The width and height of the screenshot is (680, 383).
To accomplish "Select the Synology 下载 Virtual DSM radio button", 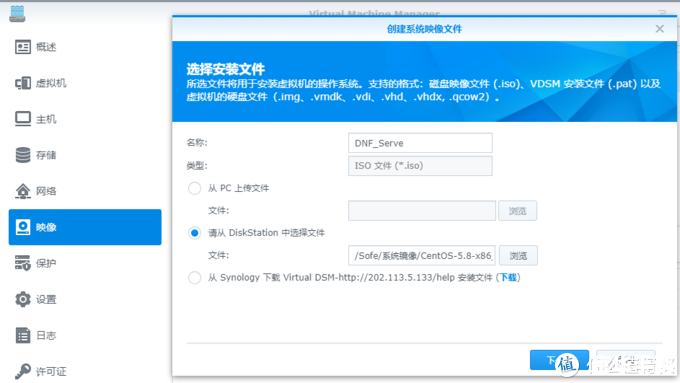I will (194, 278).
